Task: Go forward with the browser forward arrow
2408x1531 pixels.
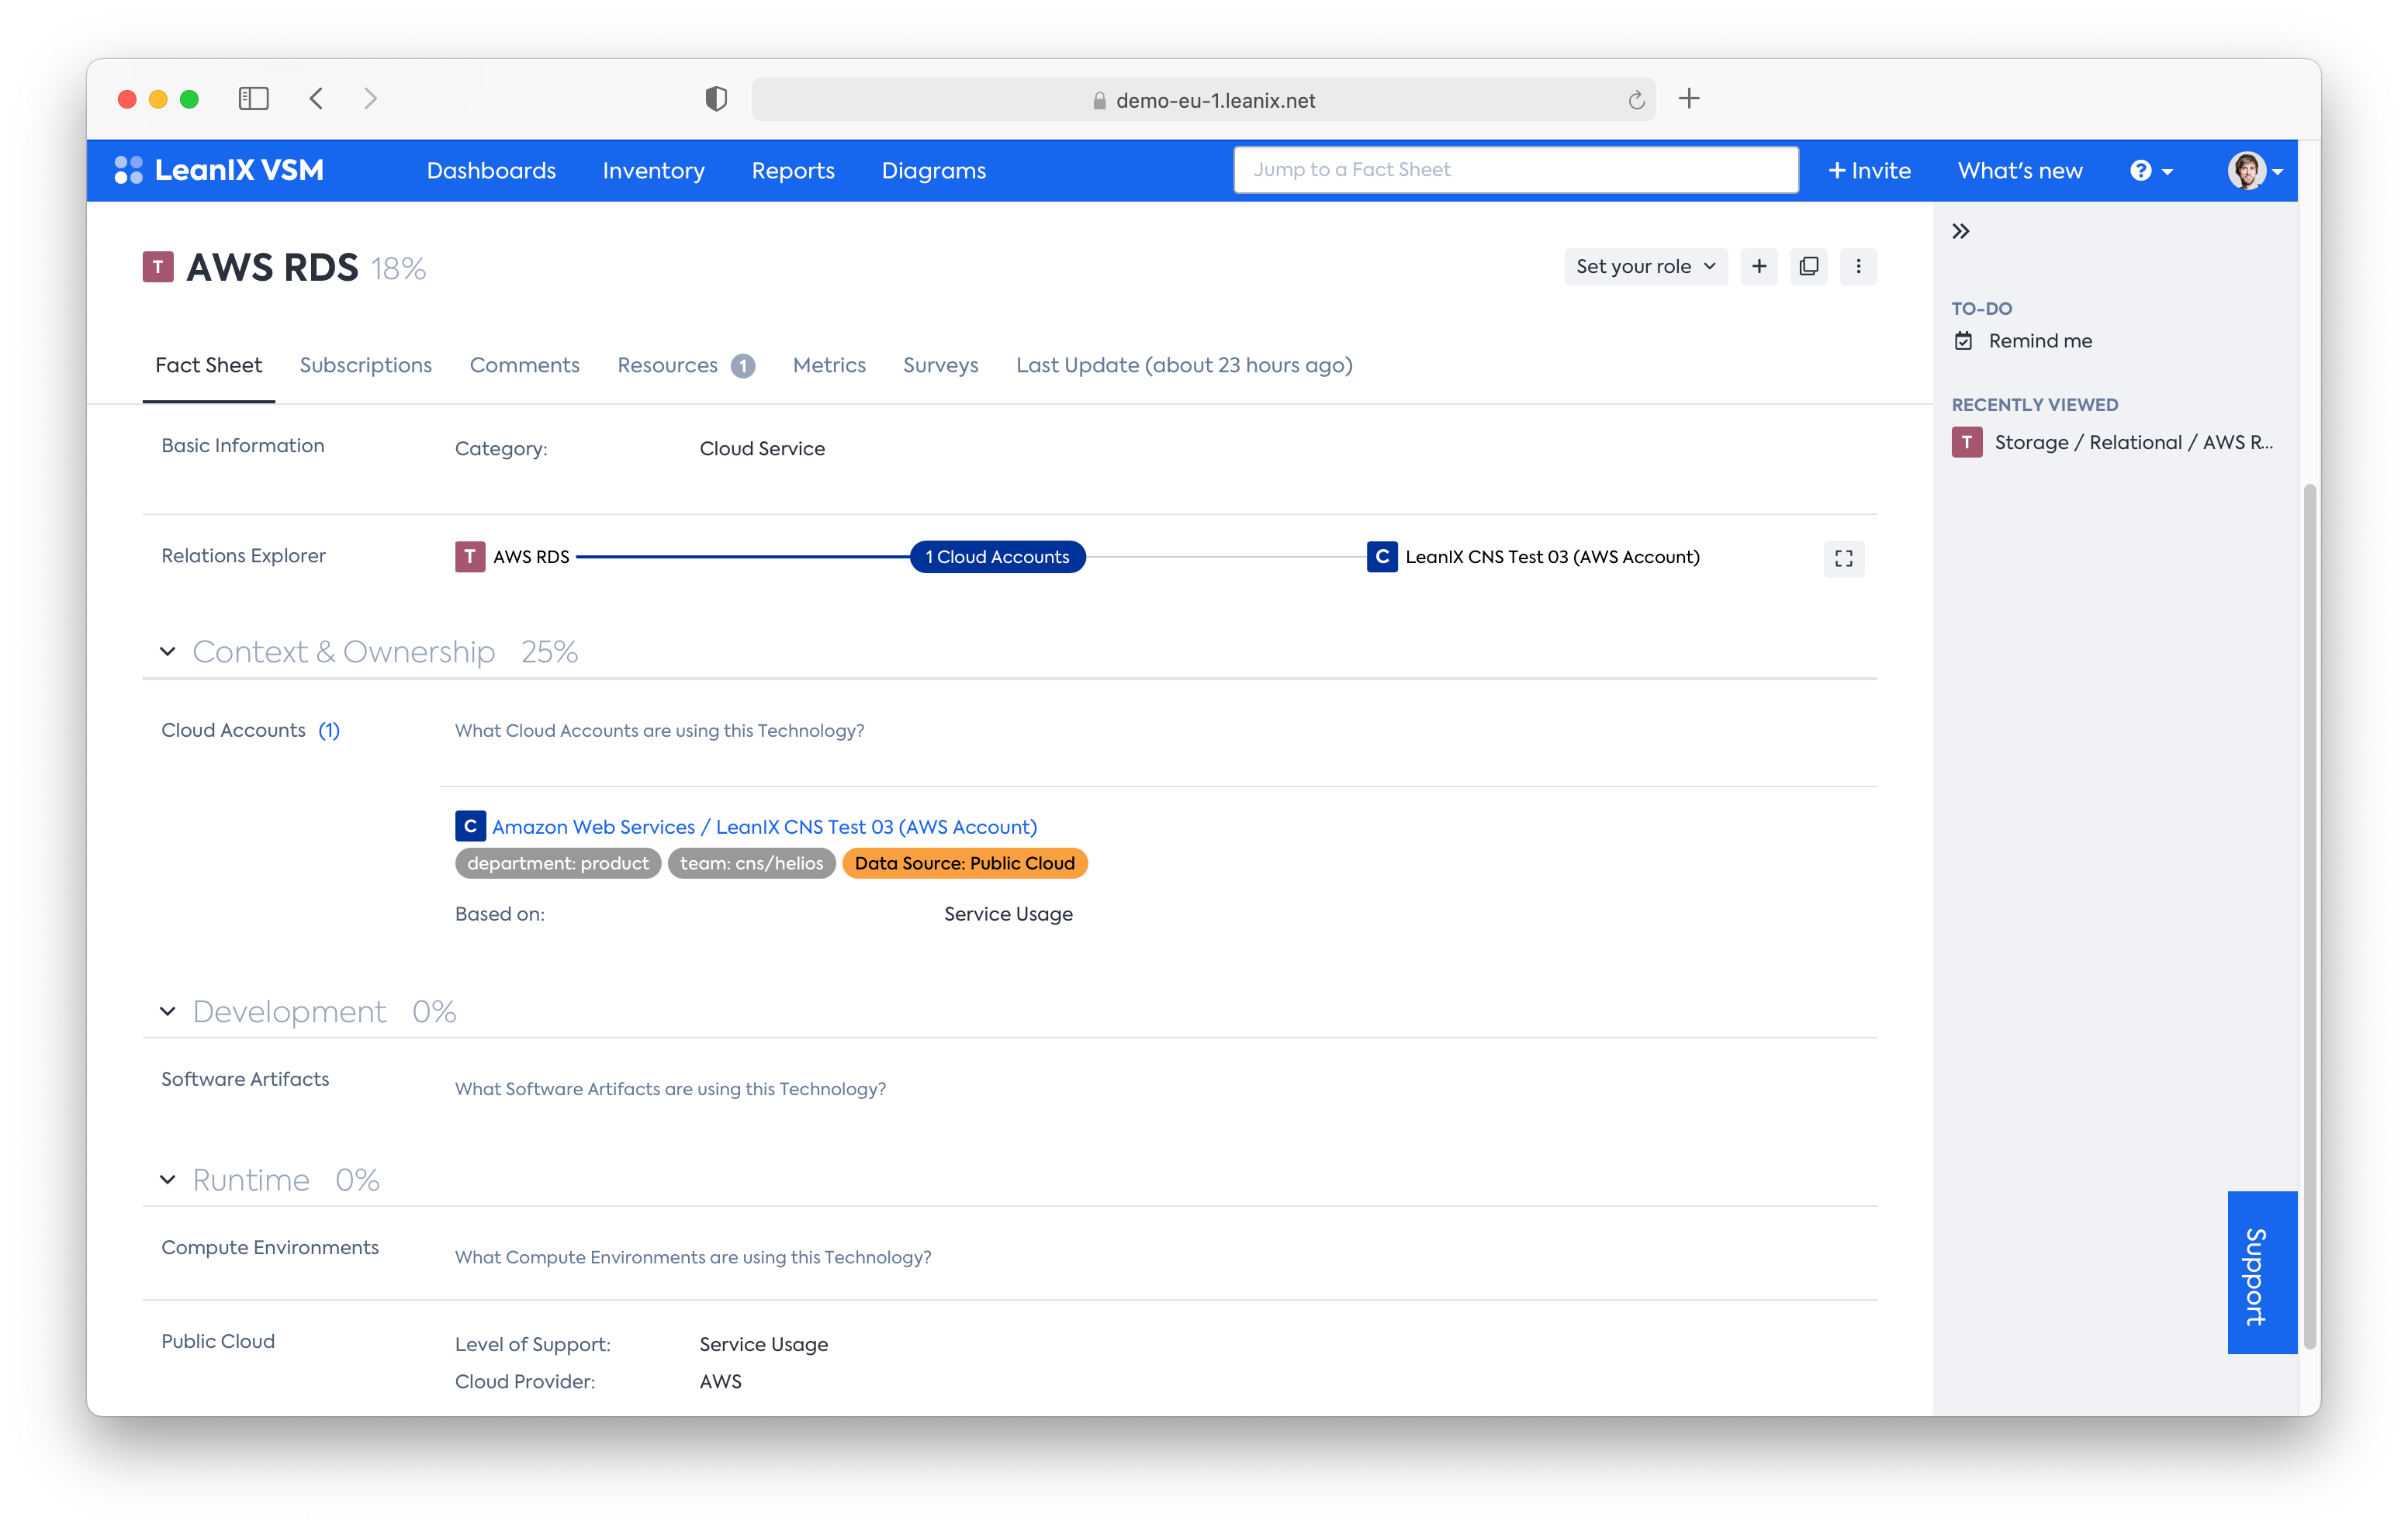Action: [x=371, y=98]
